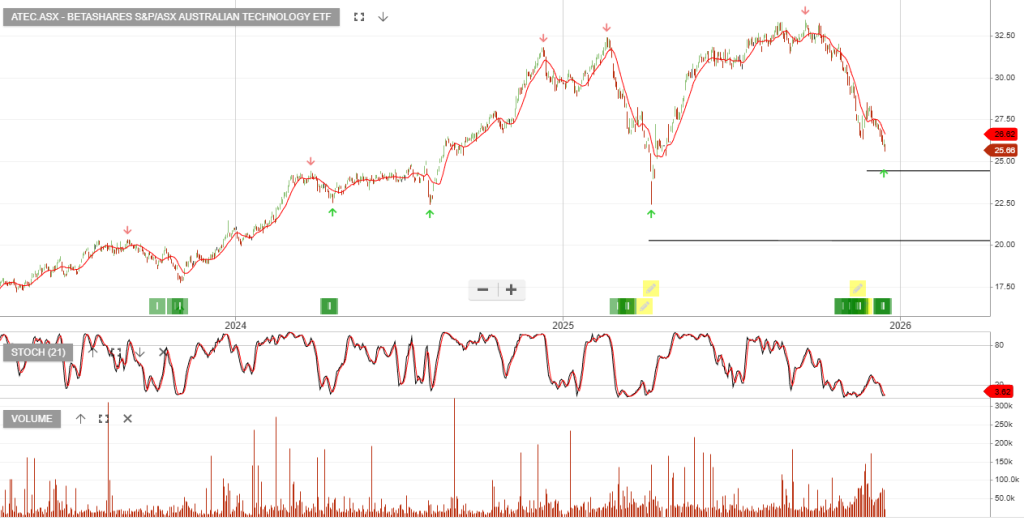Click the rightmost green event marker near 2026

point(883,306)
